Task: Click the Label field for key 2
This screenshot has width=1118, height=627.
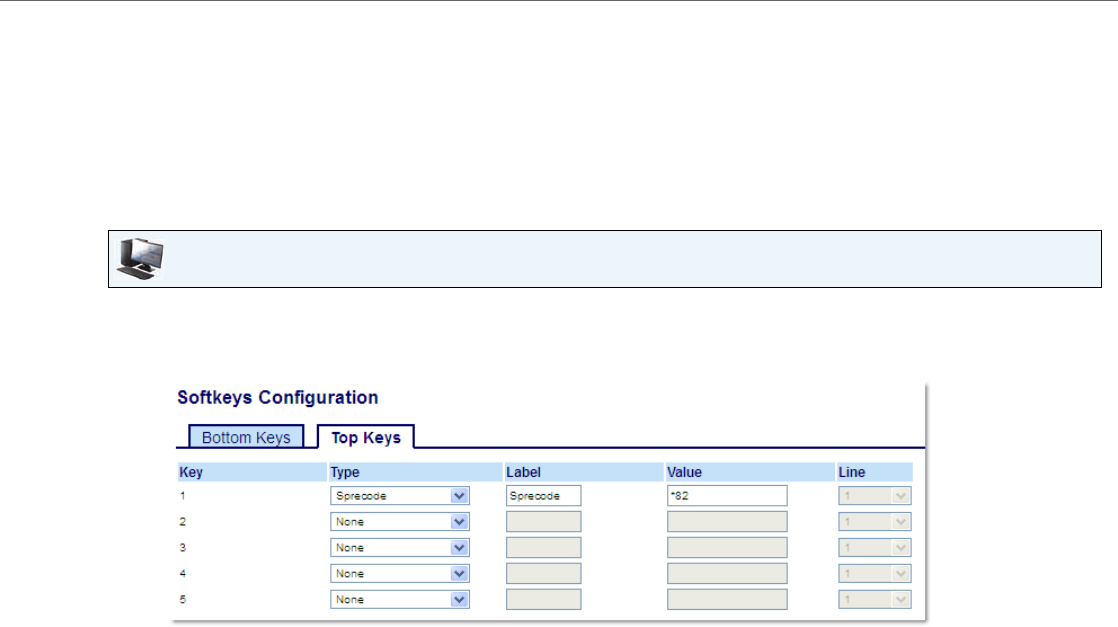Action: (543, 521)
